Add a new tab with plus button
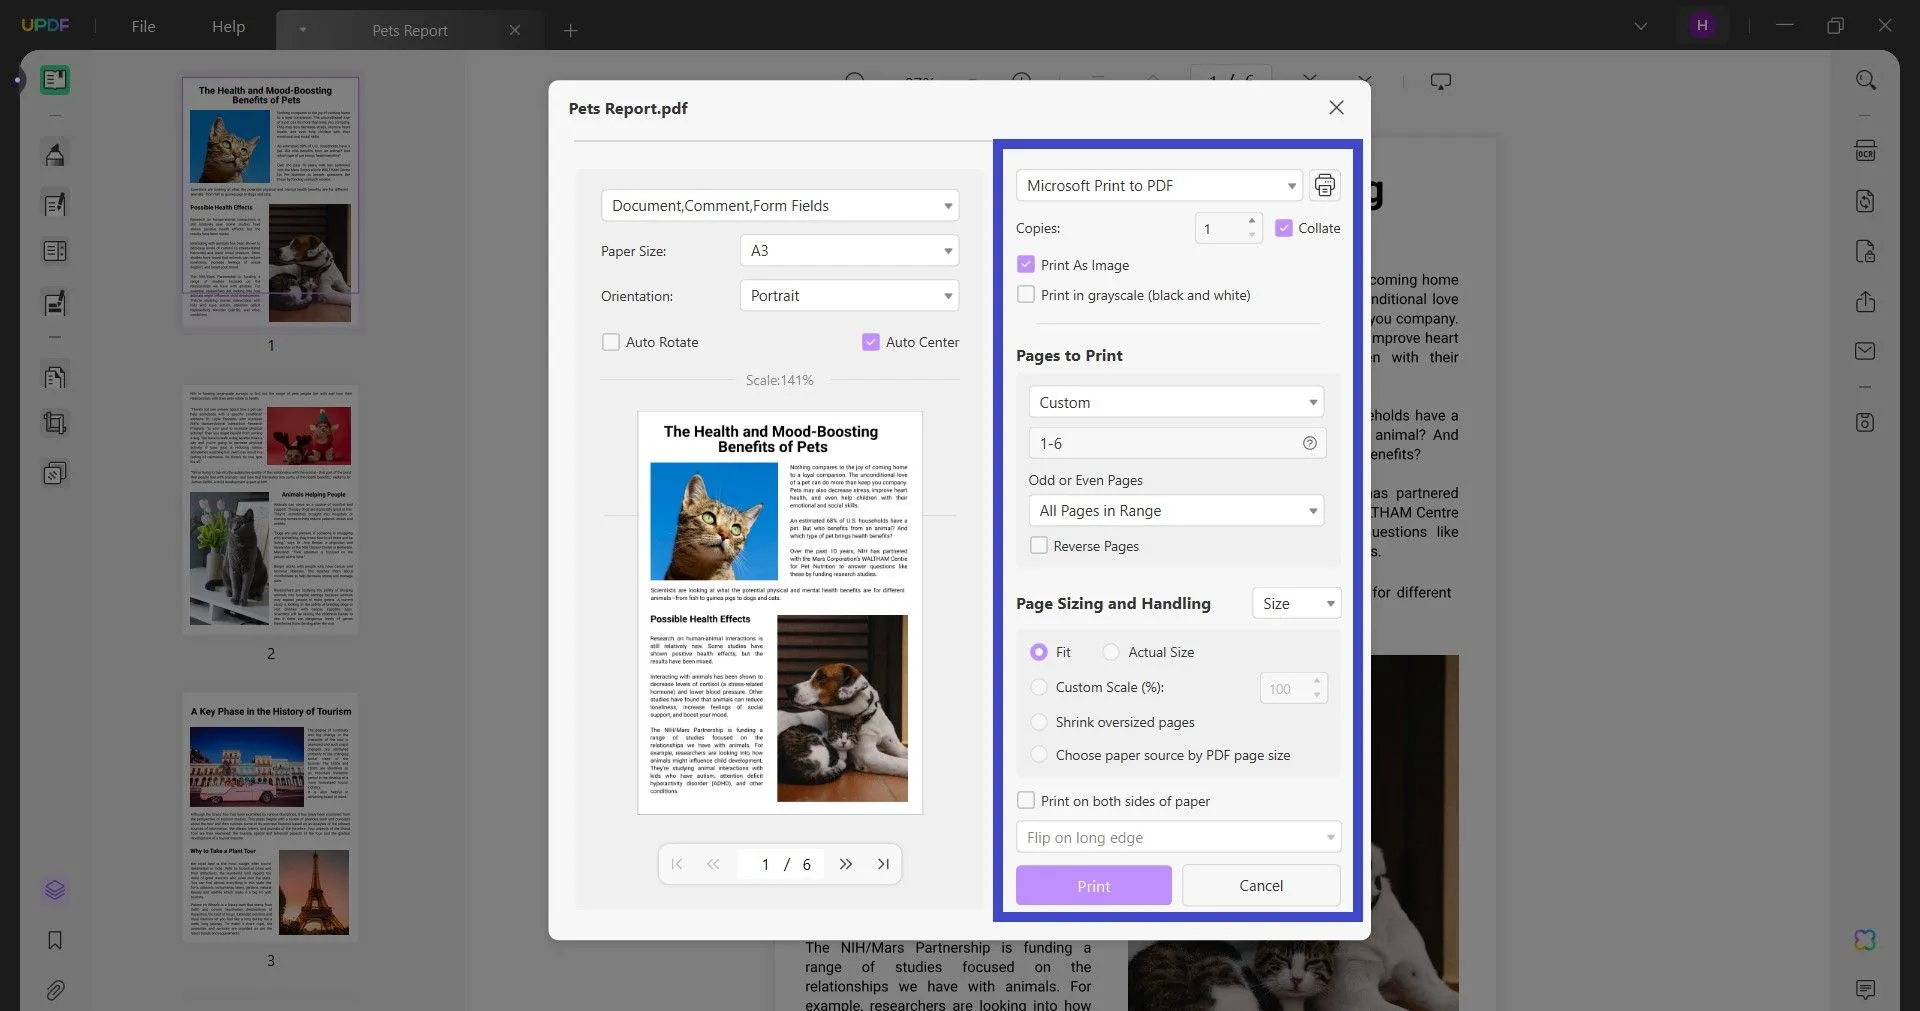 coord(570,30)
